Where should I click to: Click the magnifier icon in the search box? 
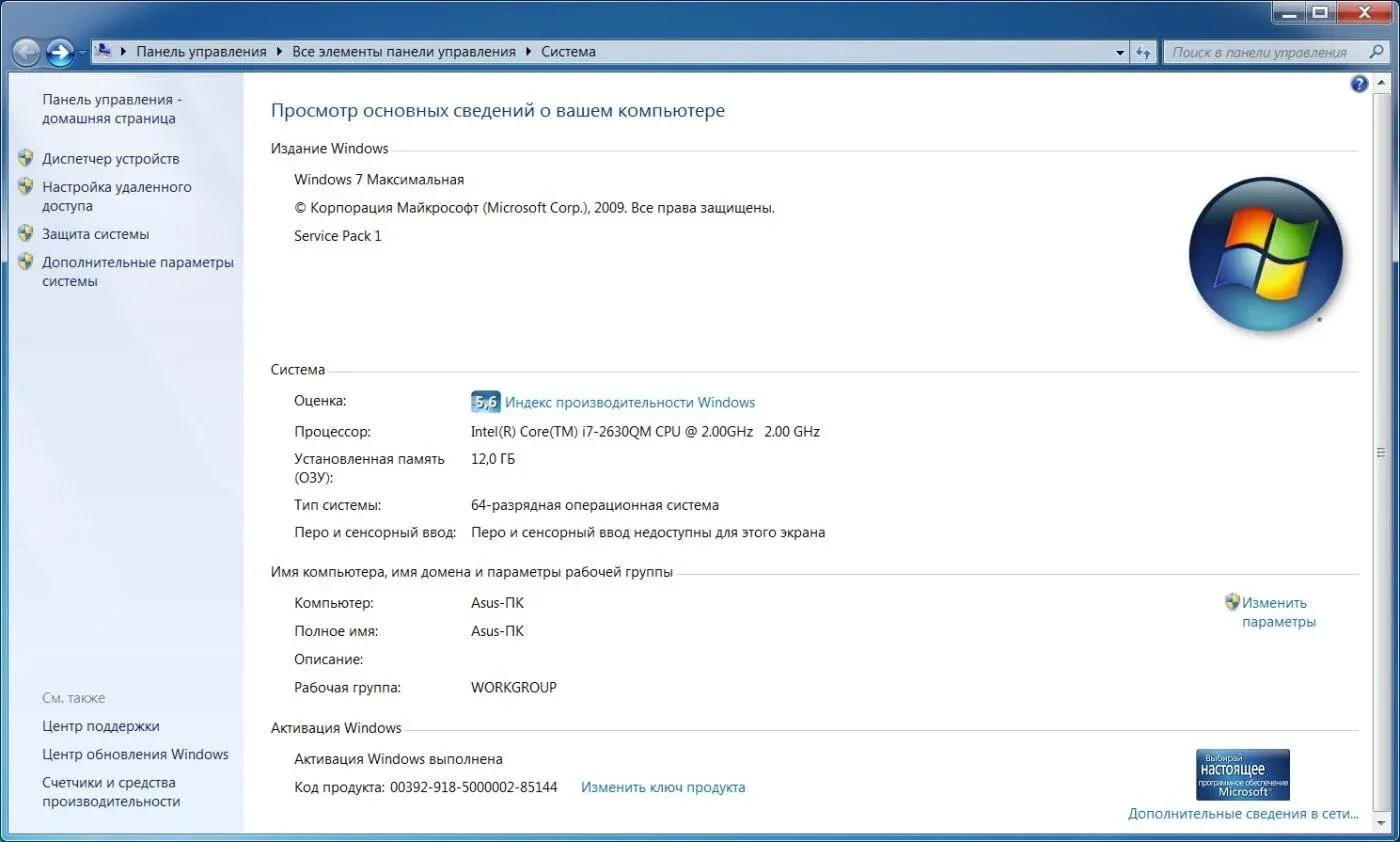pos(1377,52)
